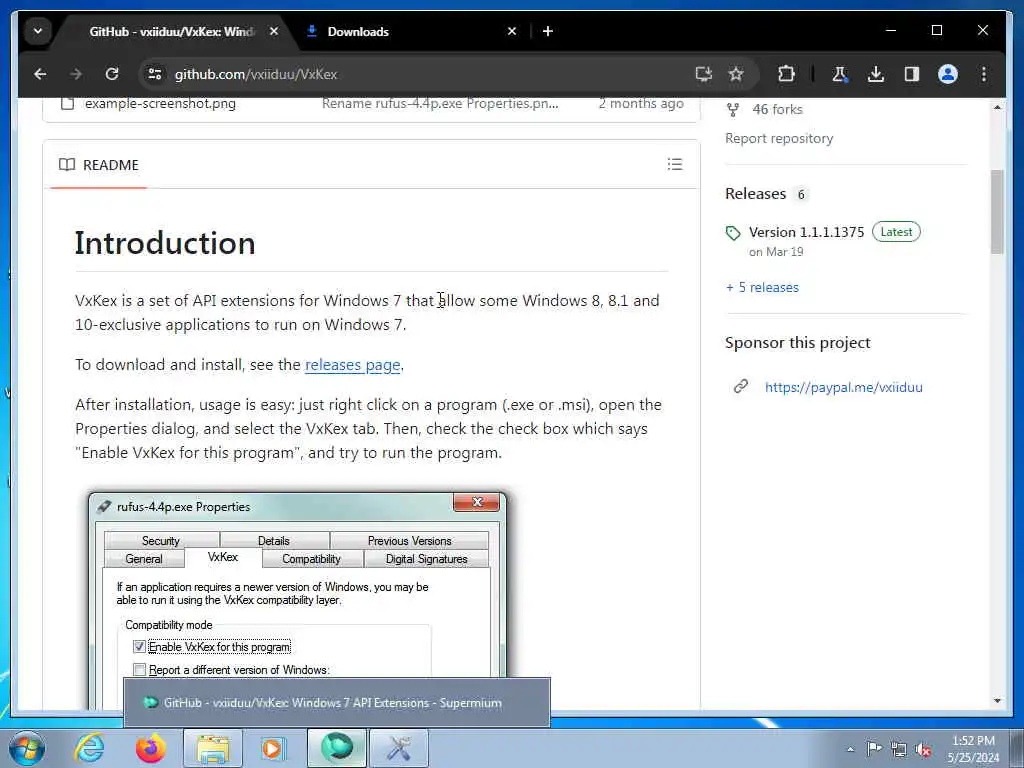Image resolution: width=1024 pixels, height=768 pixels.
Task: Open the Rename rufus-4.4p.exe commit message
Action: [440, 103]
